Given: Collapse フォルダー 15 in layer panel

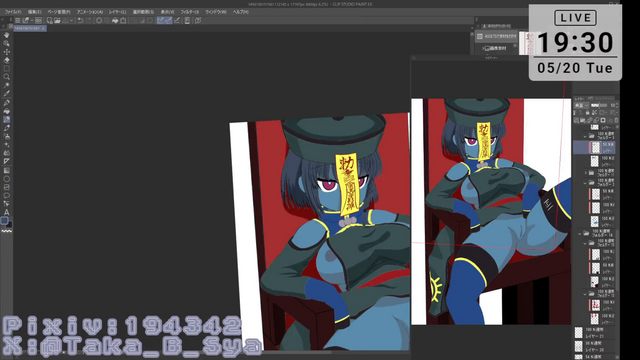Looking at the screenshot, I should click(585, 243).
